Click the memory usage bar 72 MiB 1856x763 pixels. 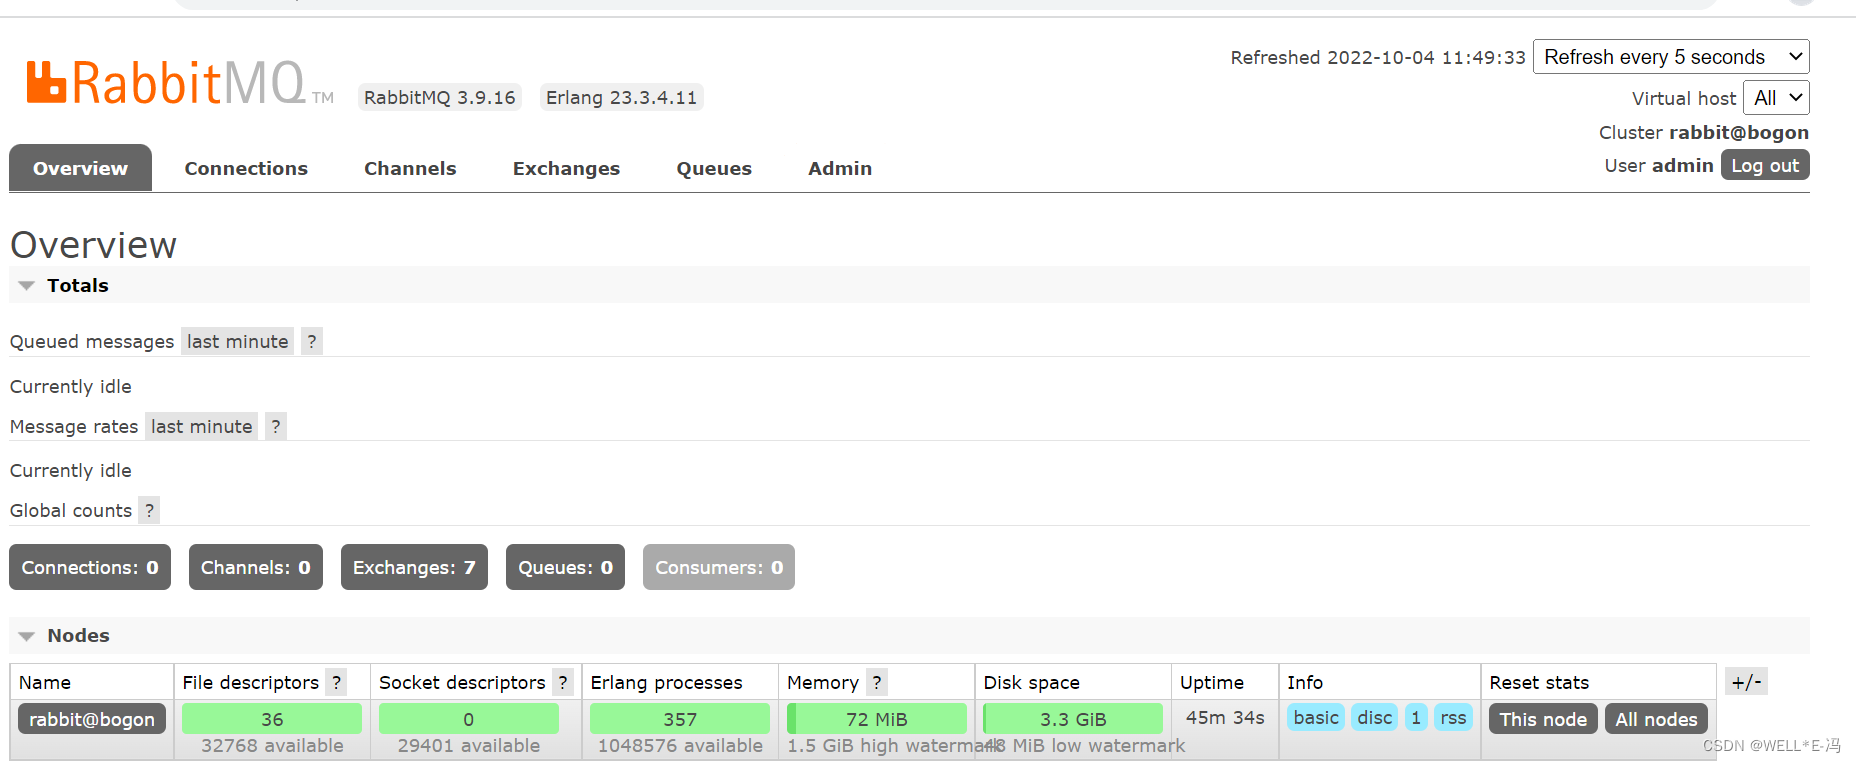[877, 719]
